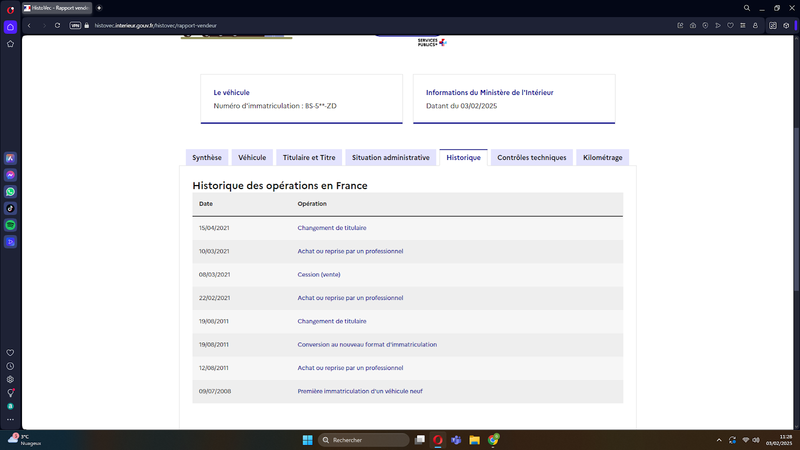Open the Windows Start menu

point(307,440)
